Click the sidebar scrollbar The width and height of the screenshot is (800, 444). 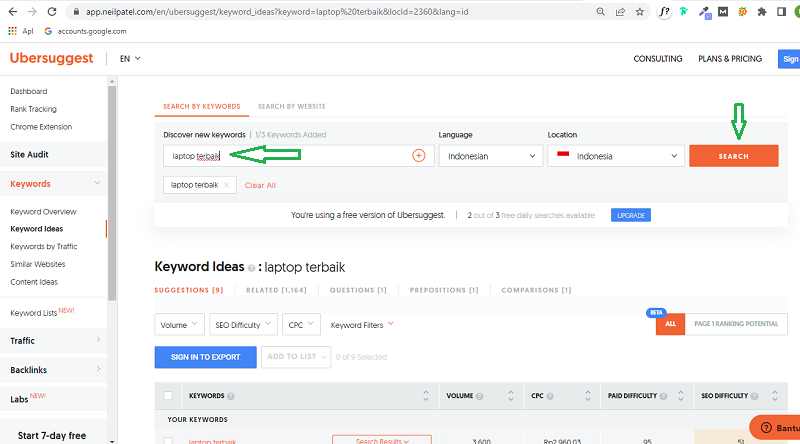coord(112,193)
